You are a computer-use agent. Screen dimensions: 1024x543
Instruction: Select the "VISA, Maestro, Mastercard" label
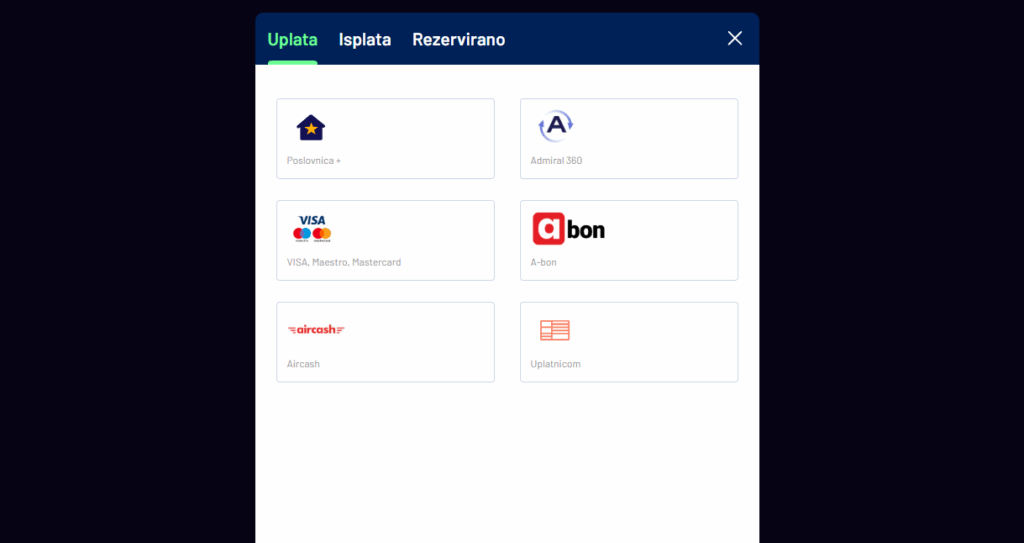click(x=344, y=262)
